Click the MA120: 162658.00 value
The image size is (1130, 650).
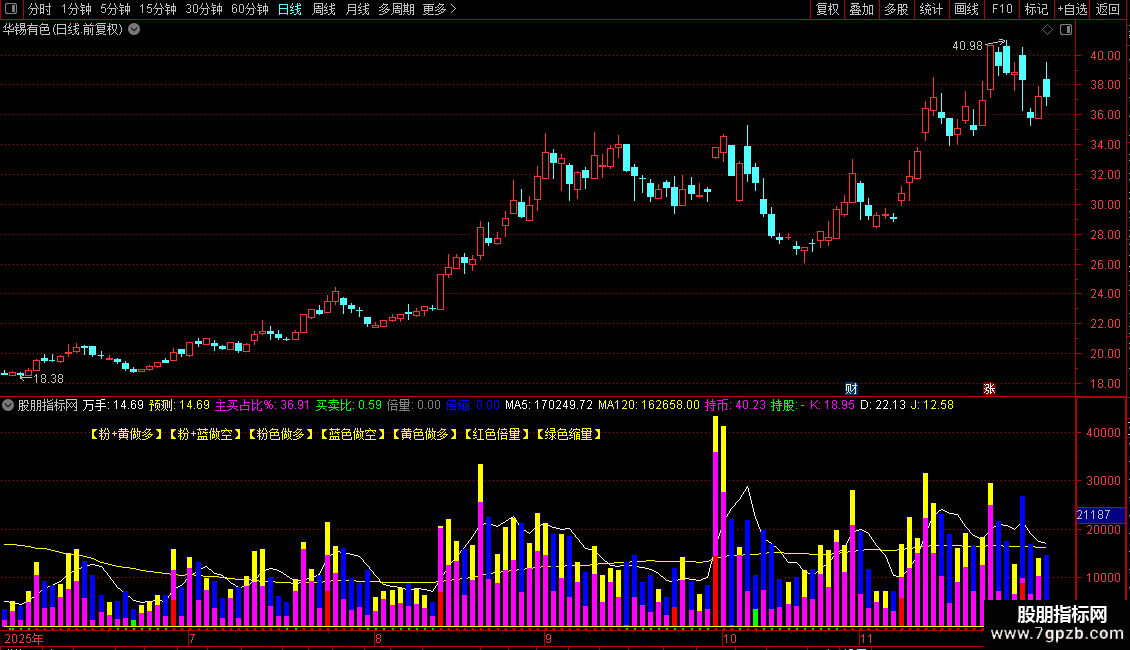649,405
